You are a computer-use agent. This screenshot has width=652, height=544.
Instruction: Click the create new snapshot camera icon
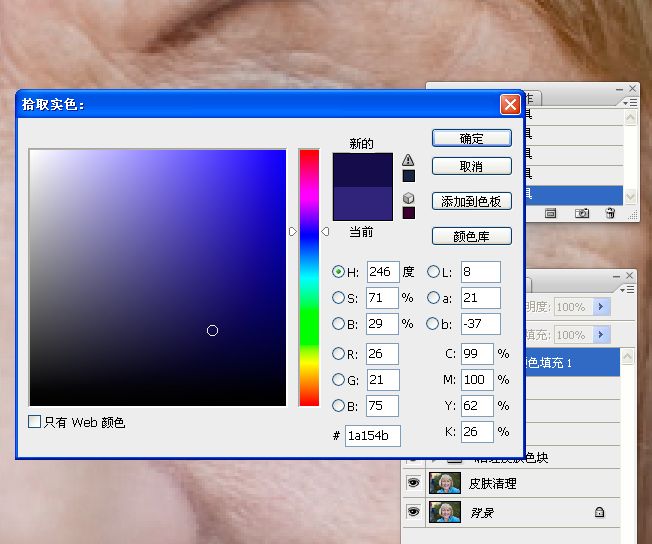point(581,213)
